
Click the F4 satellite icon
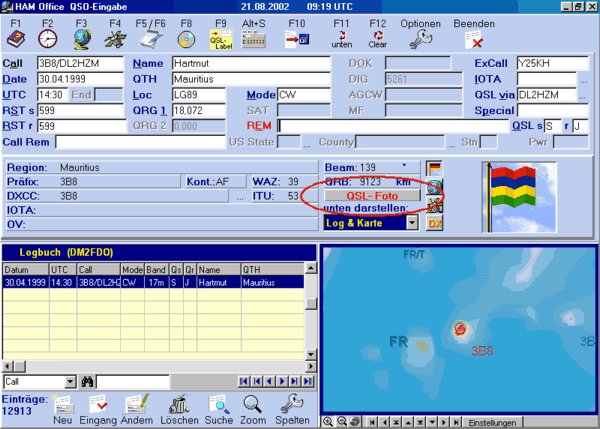pyautogui.click(x=115, y=39)
